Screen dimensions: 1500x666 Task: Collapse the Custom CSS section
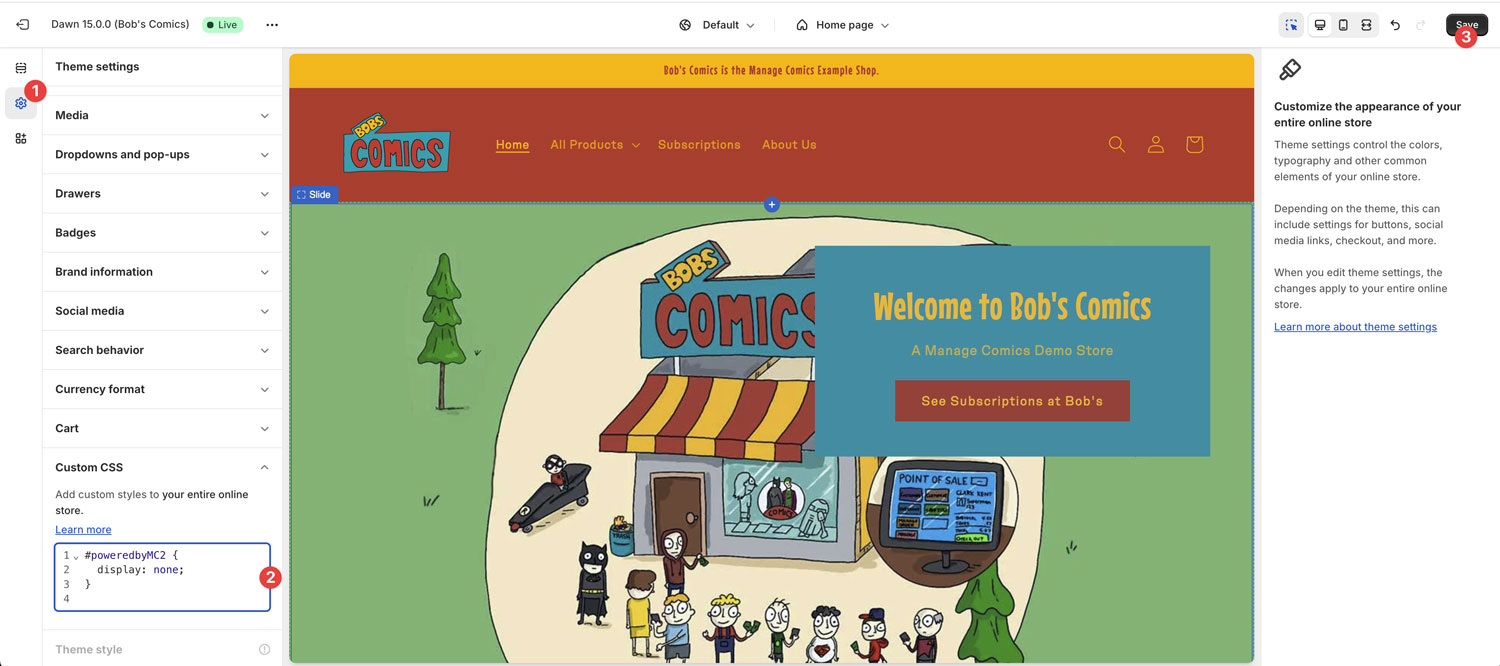click(x=162, y=467)
